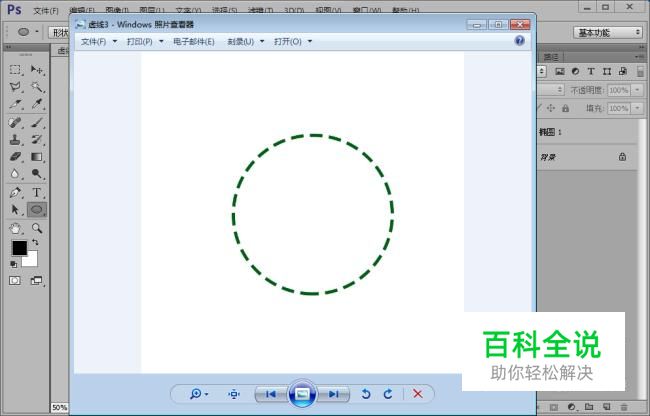Delete the photo with red X
Viewport: 650px width, 416px height.
(x=418, y=394)
